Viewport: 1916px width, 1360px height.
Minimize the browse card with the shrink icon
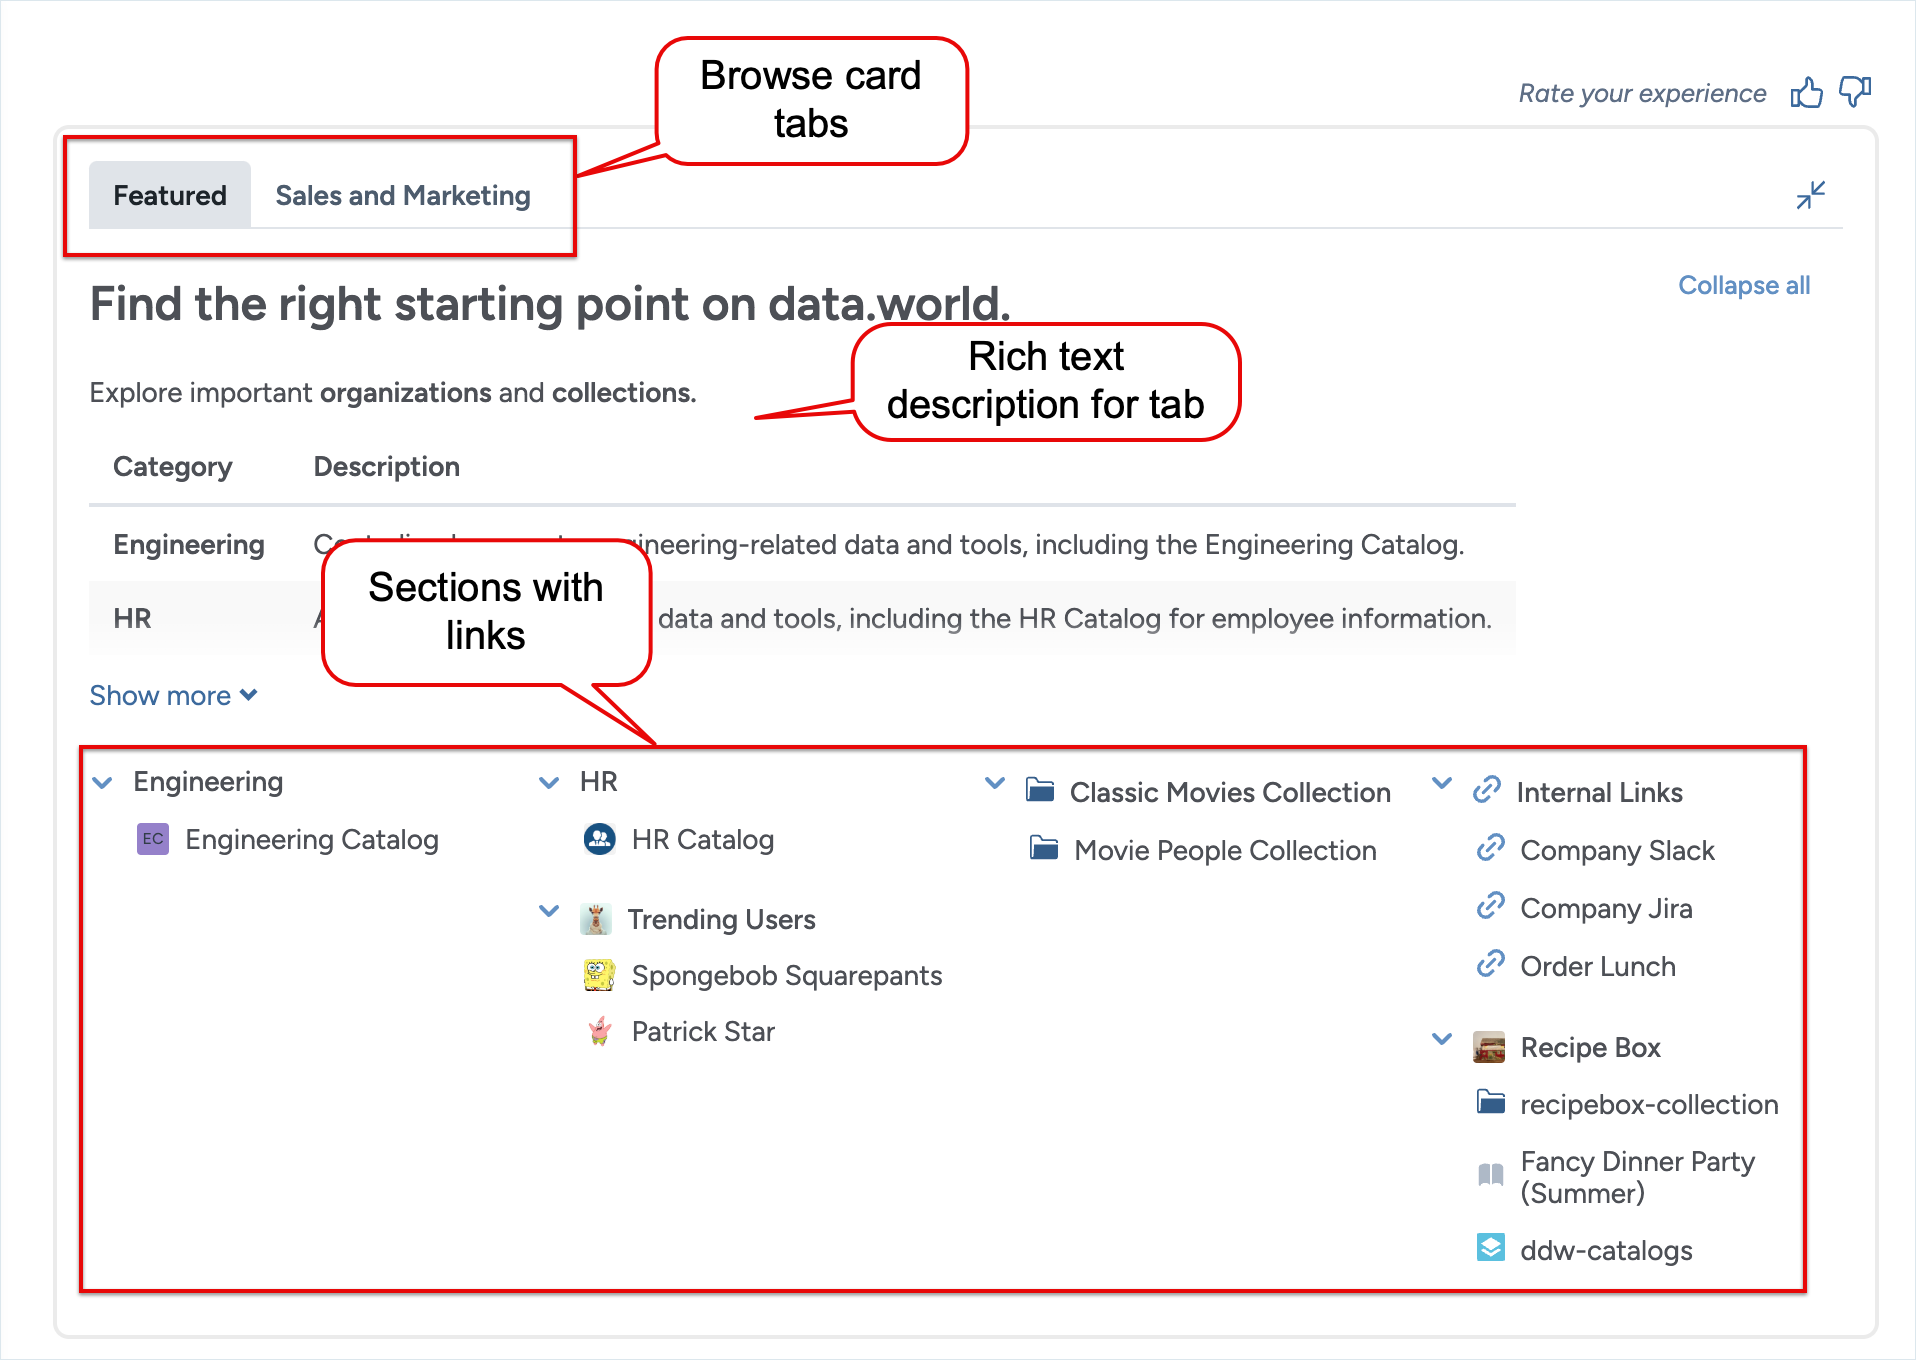tap(1810, 195)
